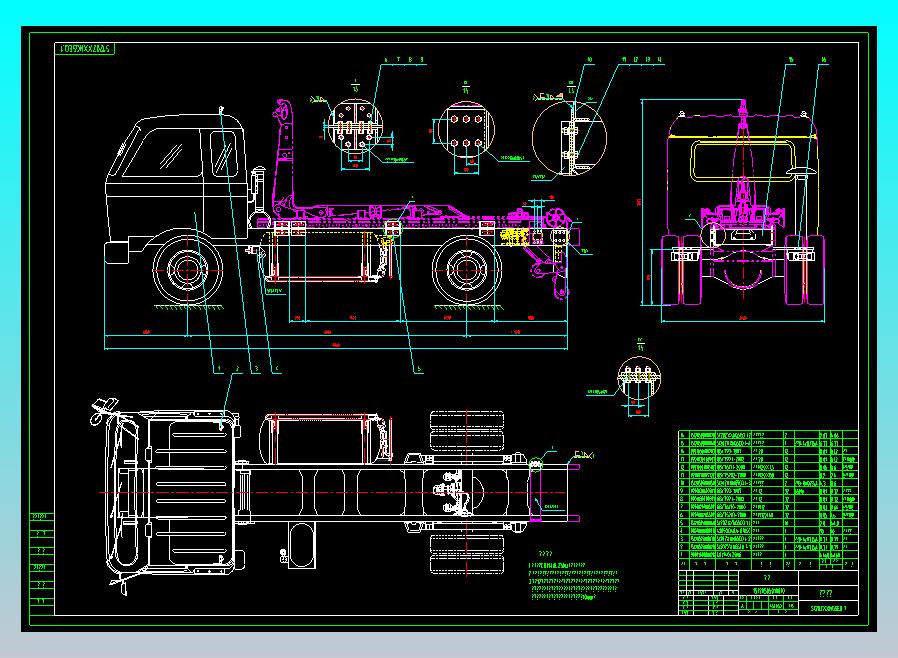Screen dimensions: 898x658
Task: Select the rear view width dimension
Action: pos(743,321)
